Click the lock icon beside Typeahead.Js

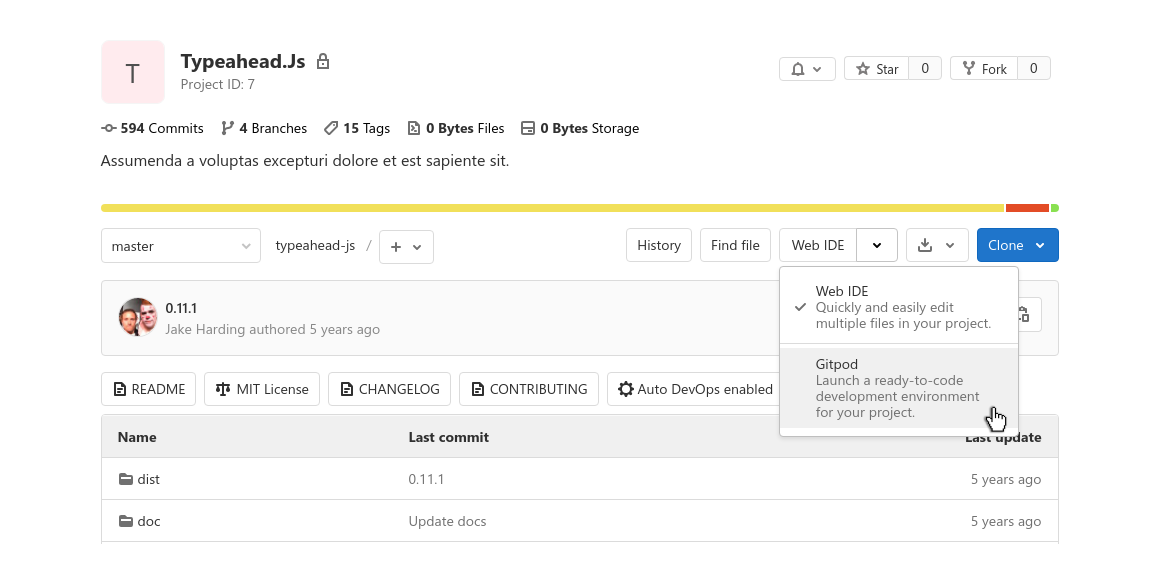pos(322,61)
